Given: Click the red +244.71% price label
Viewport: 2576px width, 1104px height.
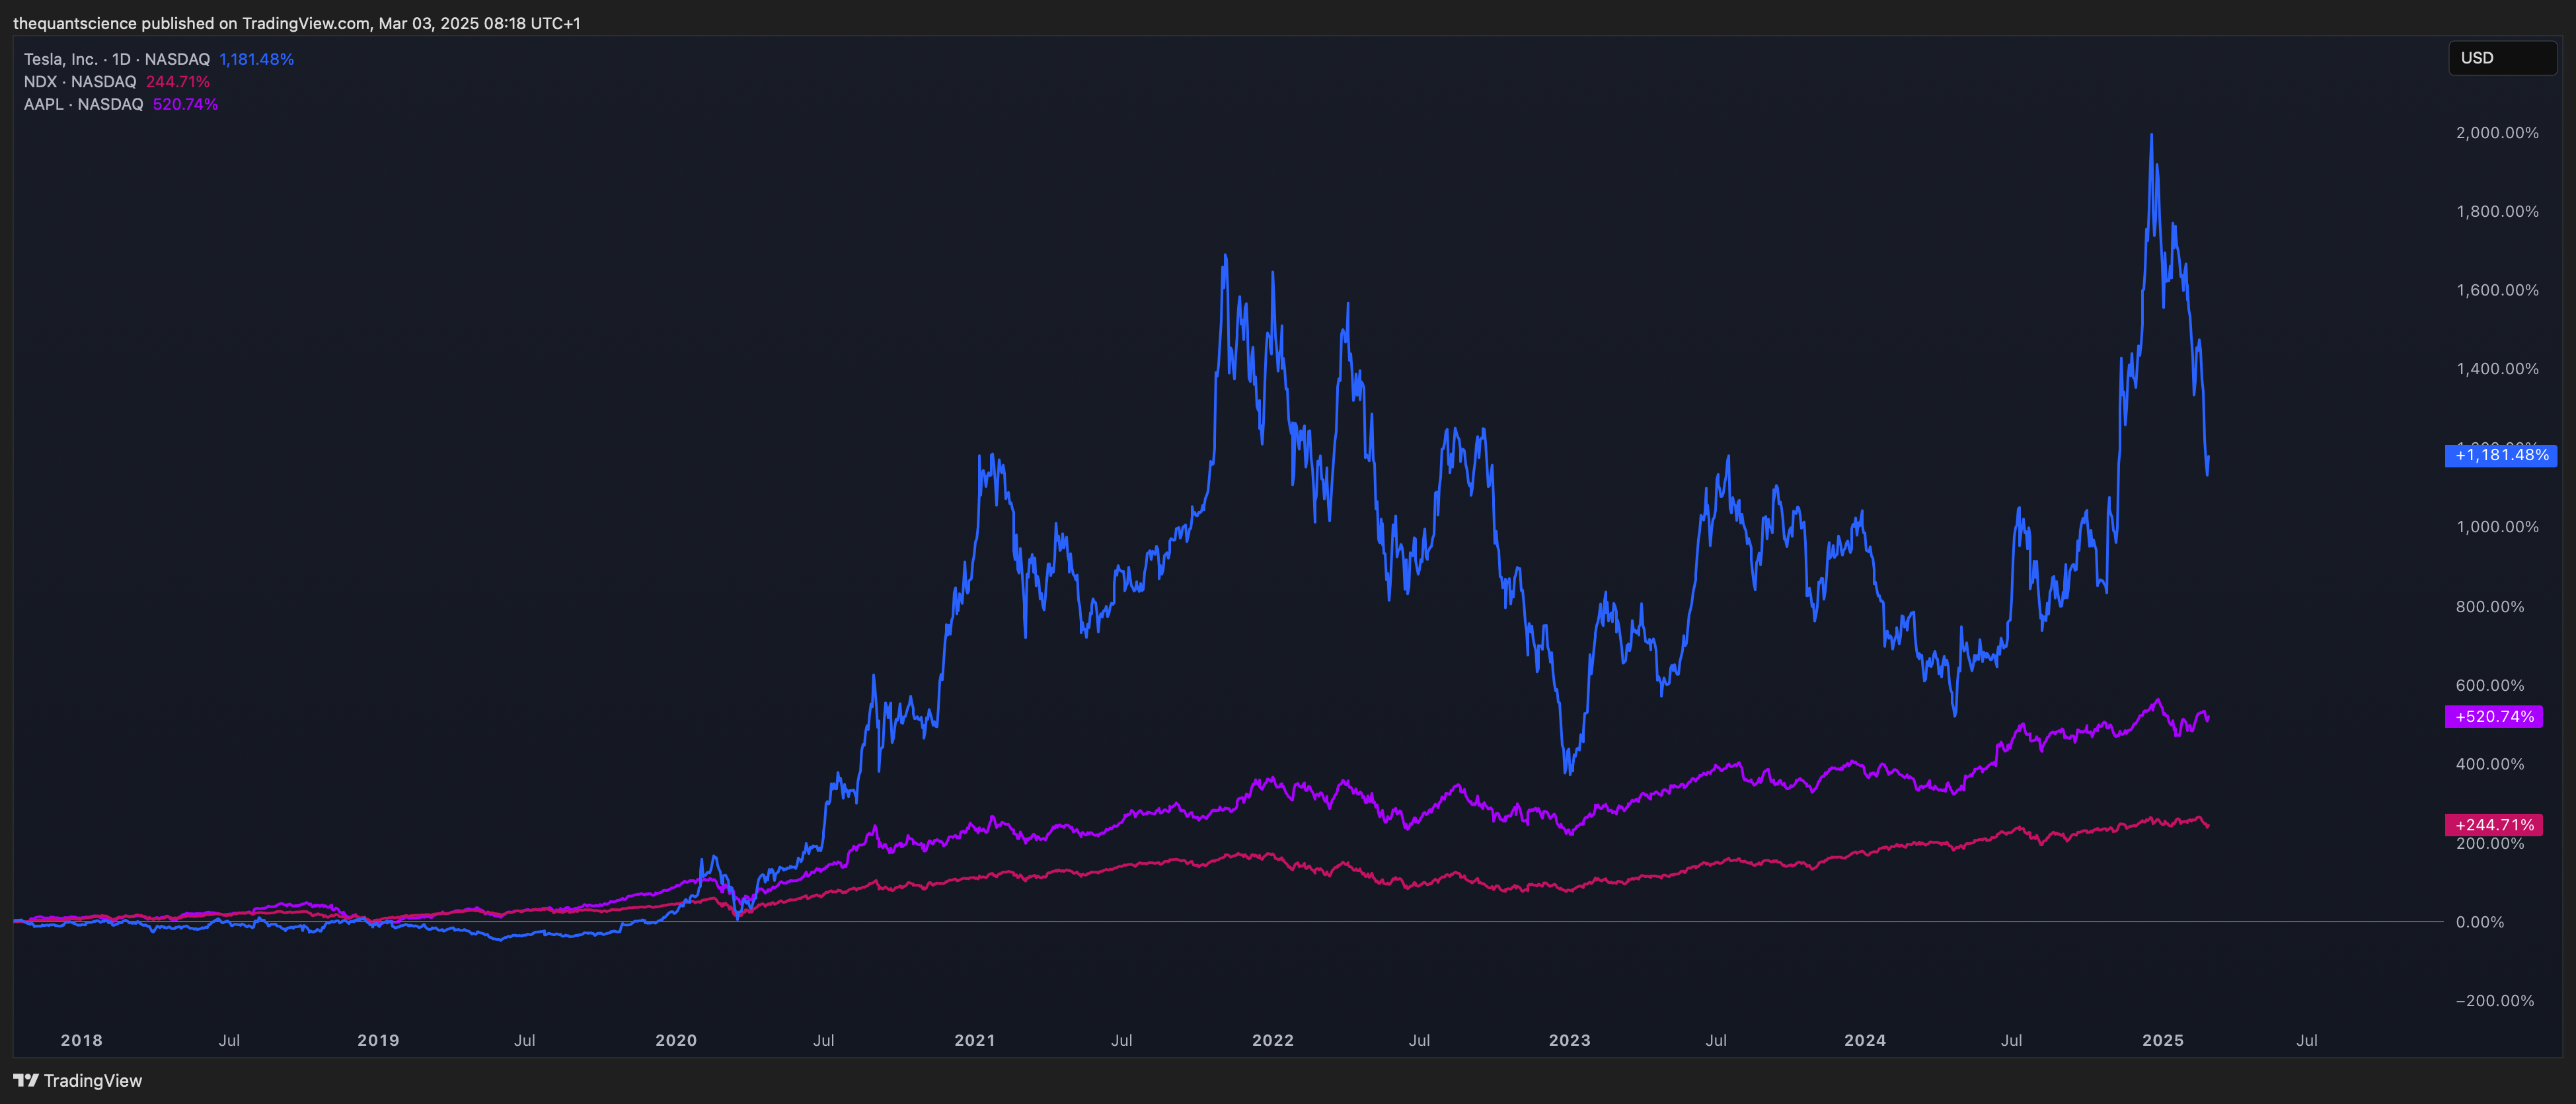Looking at the screenshot, I should tap(2494, 825).
